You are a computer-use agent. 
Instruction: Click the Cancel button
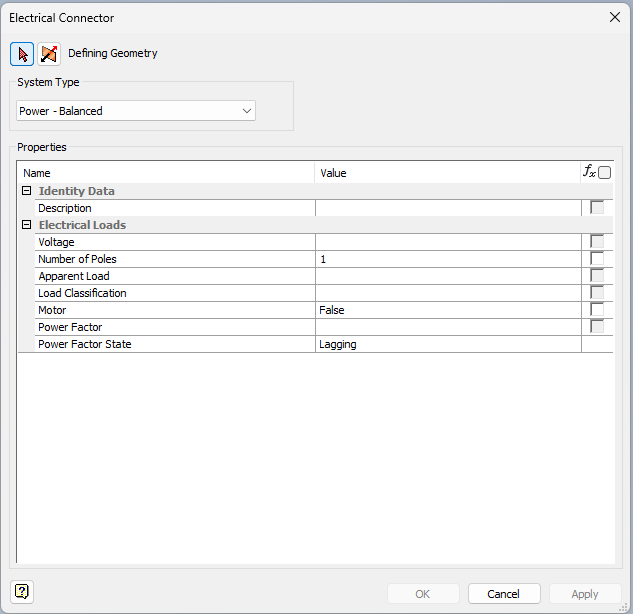[x=504, y=594]
